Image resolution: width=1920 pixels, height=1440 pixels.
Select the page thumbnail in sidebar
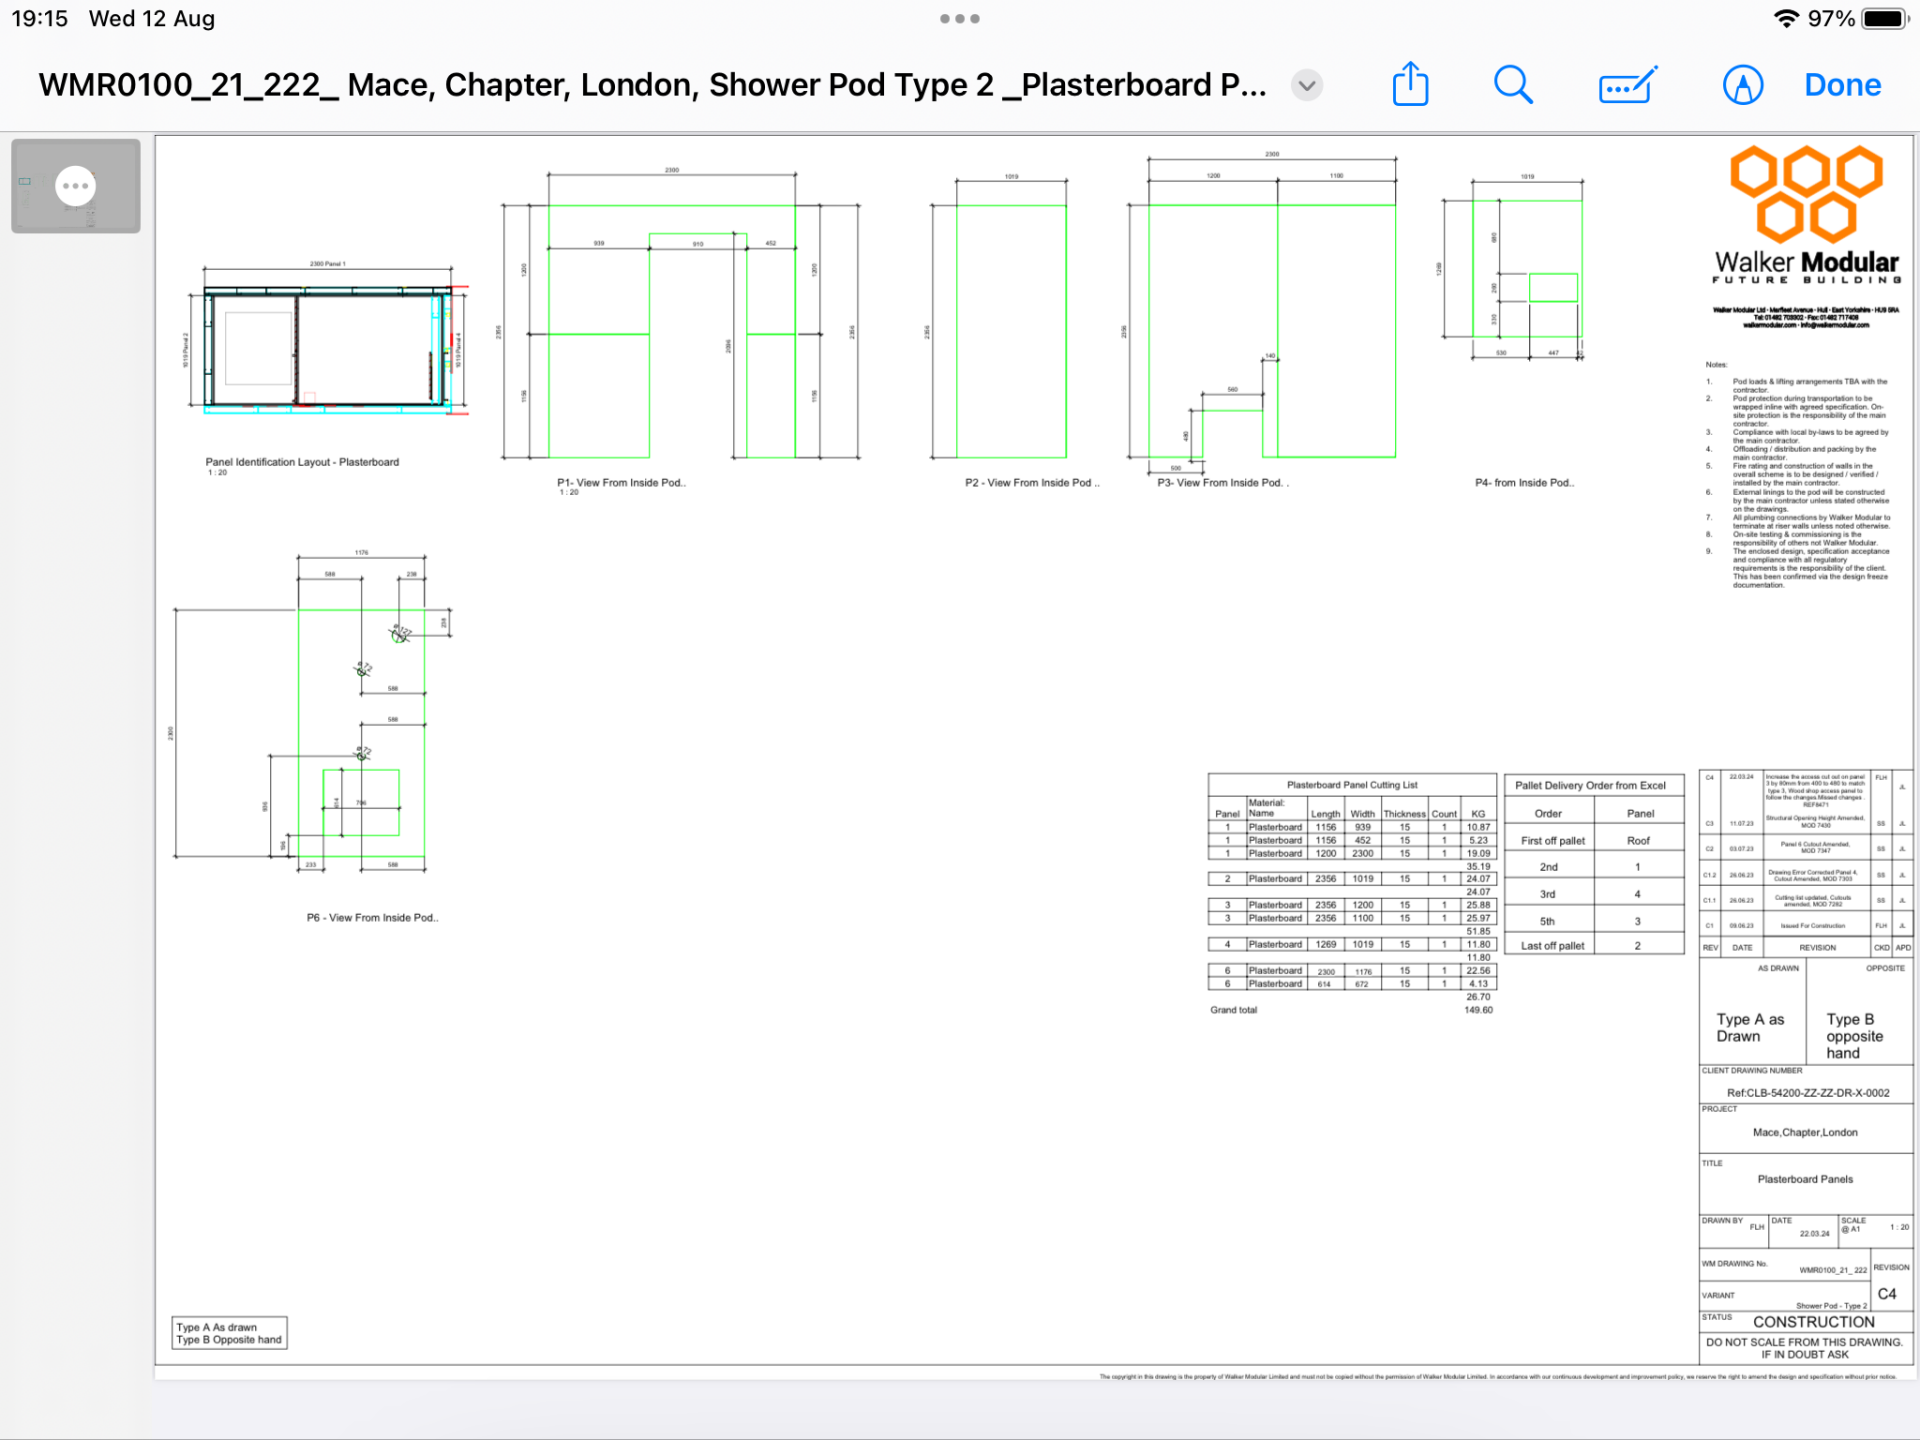[76, 186]
